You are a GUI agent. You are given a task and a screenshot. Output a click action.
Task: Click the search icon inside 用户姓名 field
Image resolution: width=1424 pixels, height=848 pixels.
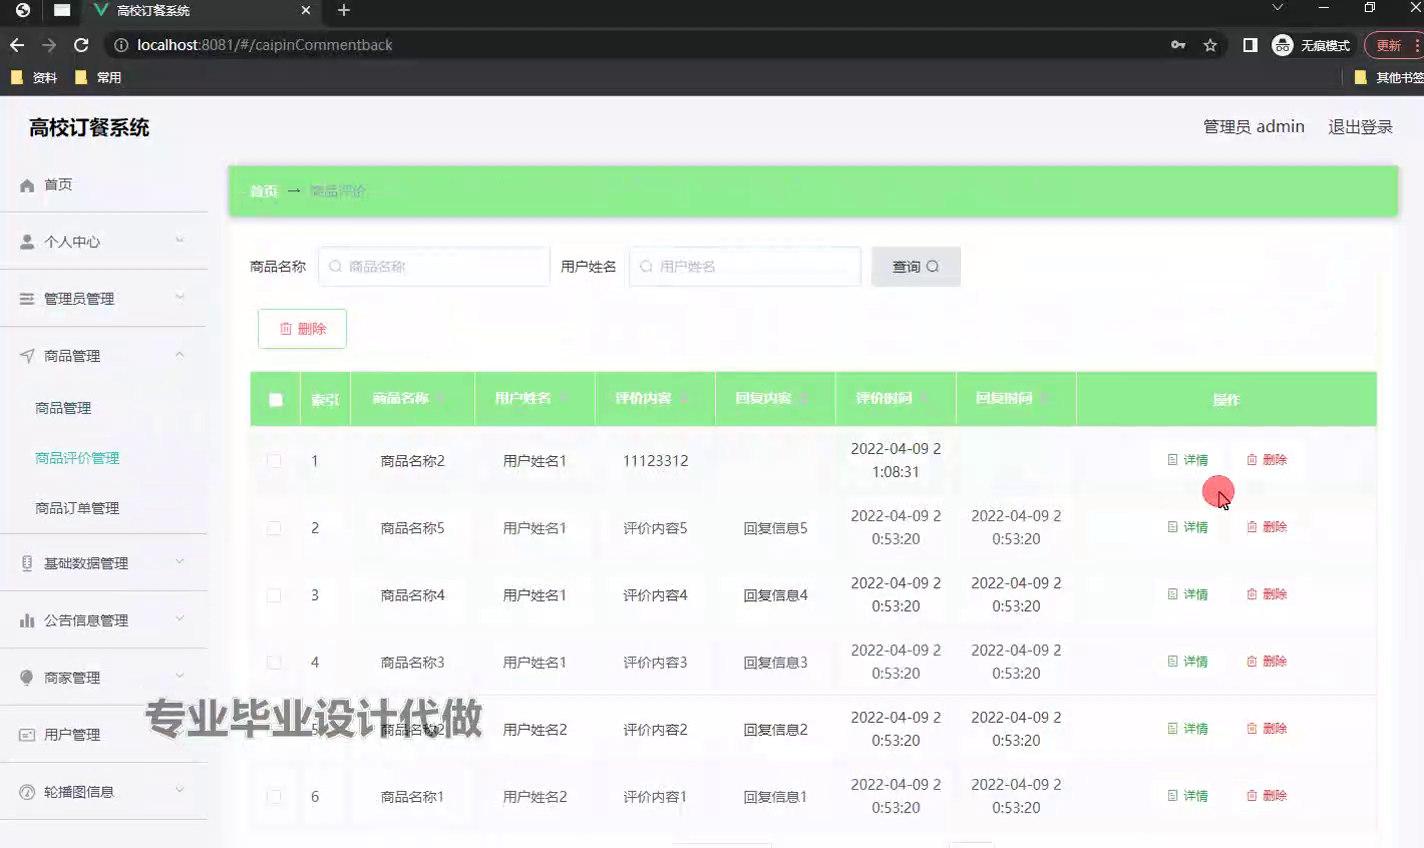click(646, 267)
